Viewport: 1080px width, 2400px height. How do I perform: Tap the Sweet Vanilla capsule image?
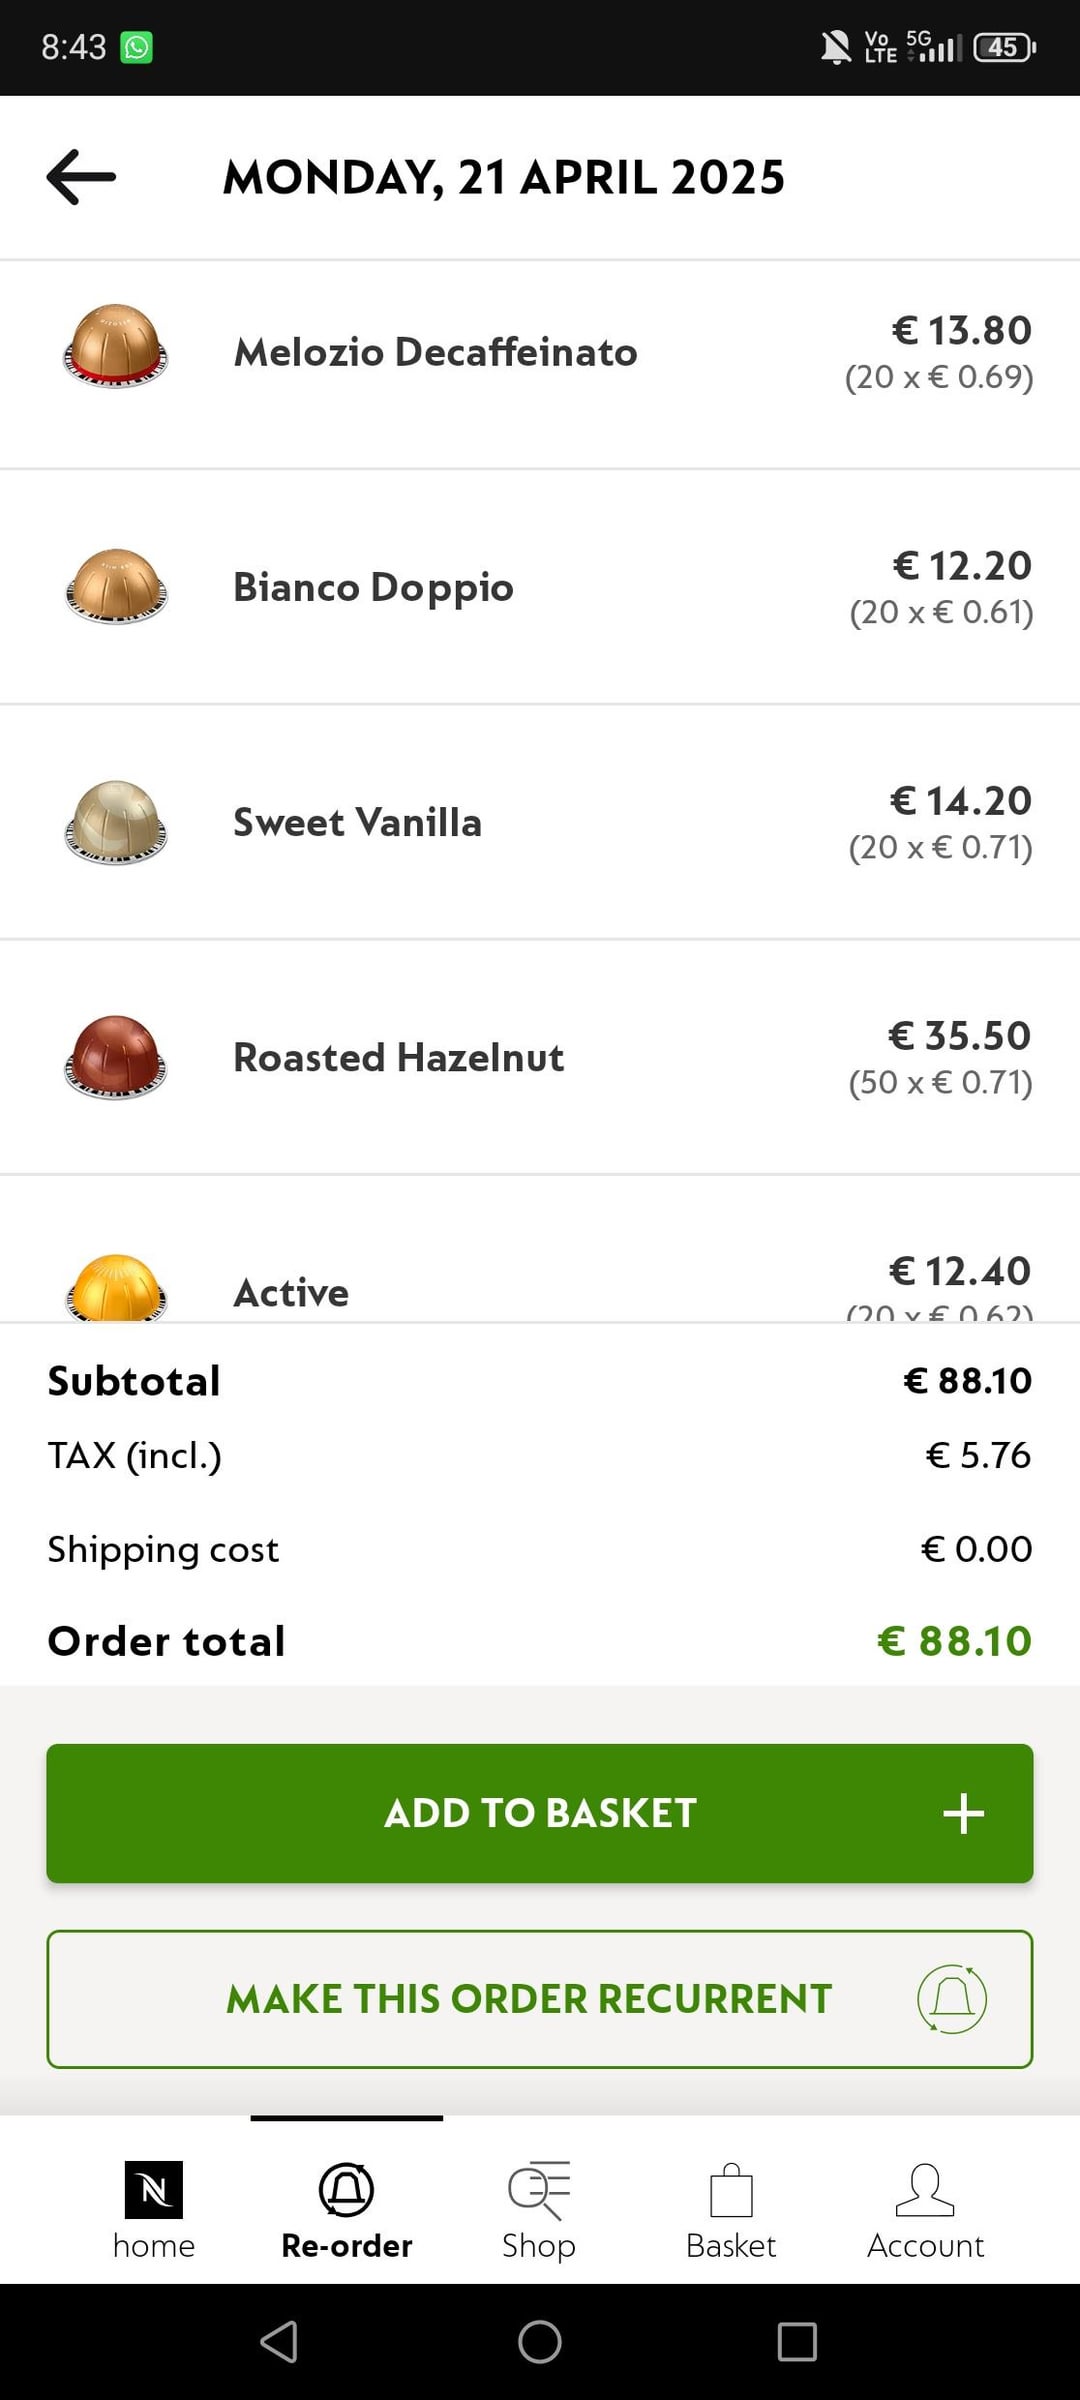point(115,822)
